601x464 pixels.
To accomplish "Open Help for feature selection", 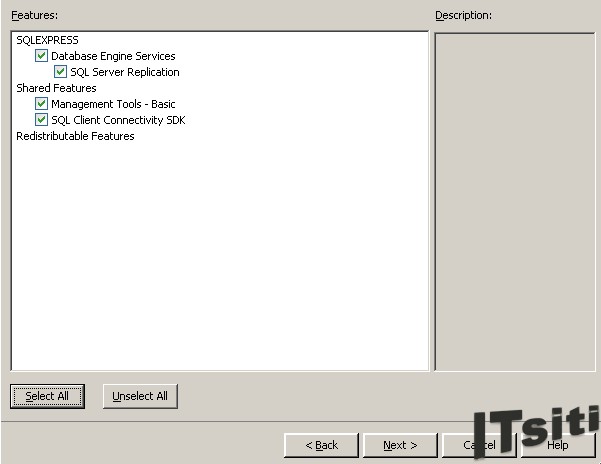I will click(x=558, y=445).
